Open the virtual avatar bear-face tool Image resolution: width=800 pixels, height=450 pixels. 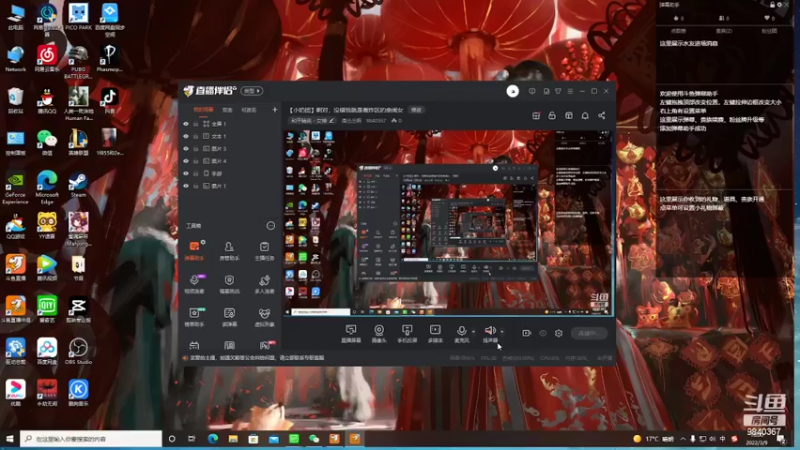coord(264,317)
